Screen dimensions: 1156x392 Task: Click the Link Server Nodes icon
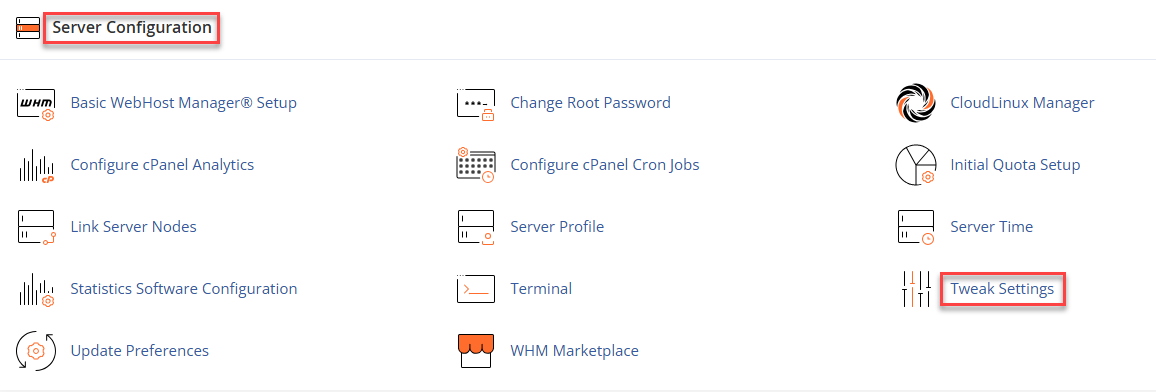point(35,227)
